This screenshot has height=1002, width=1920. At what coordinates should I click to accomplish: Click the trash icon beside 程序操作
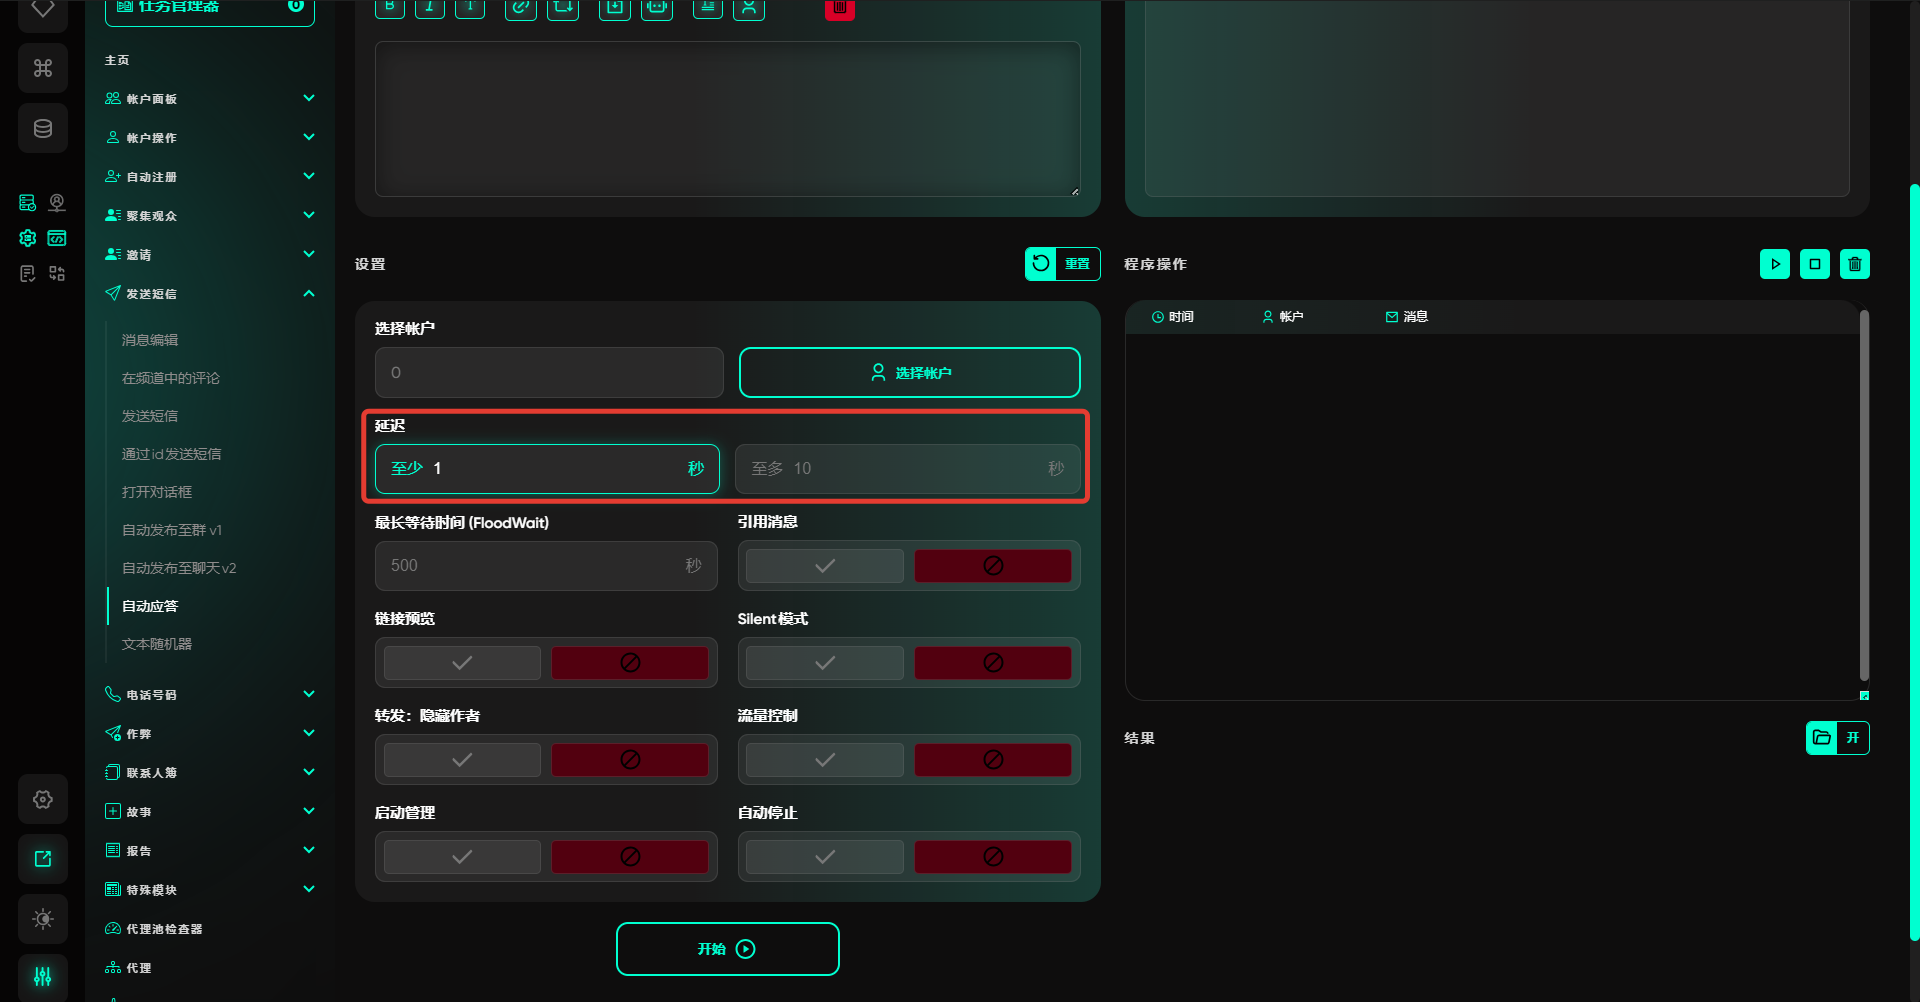click(x=1854, y=264)
